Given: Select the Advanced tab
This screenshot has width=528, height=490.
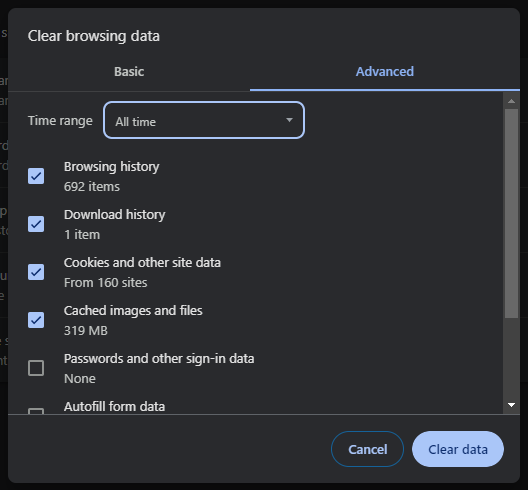Looking at the screenshot, I should click(385, 72).
